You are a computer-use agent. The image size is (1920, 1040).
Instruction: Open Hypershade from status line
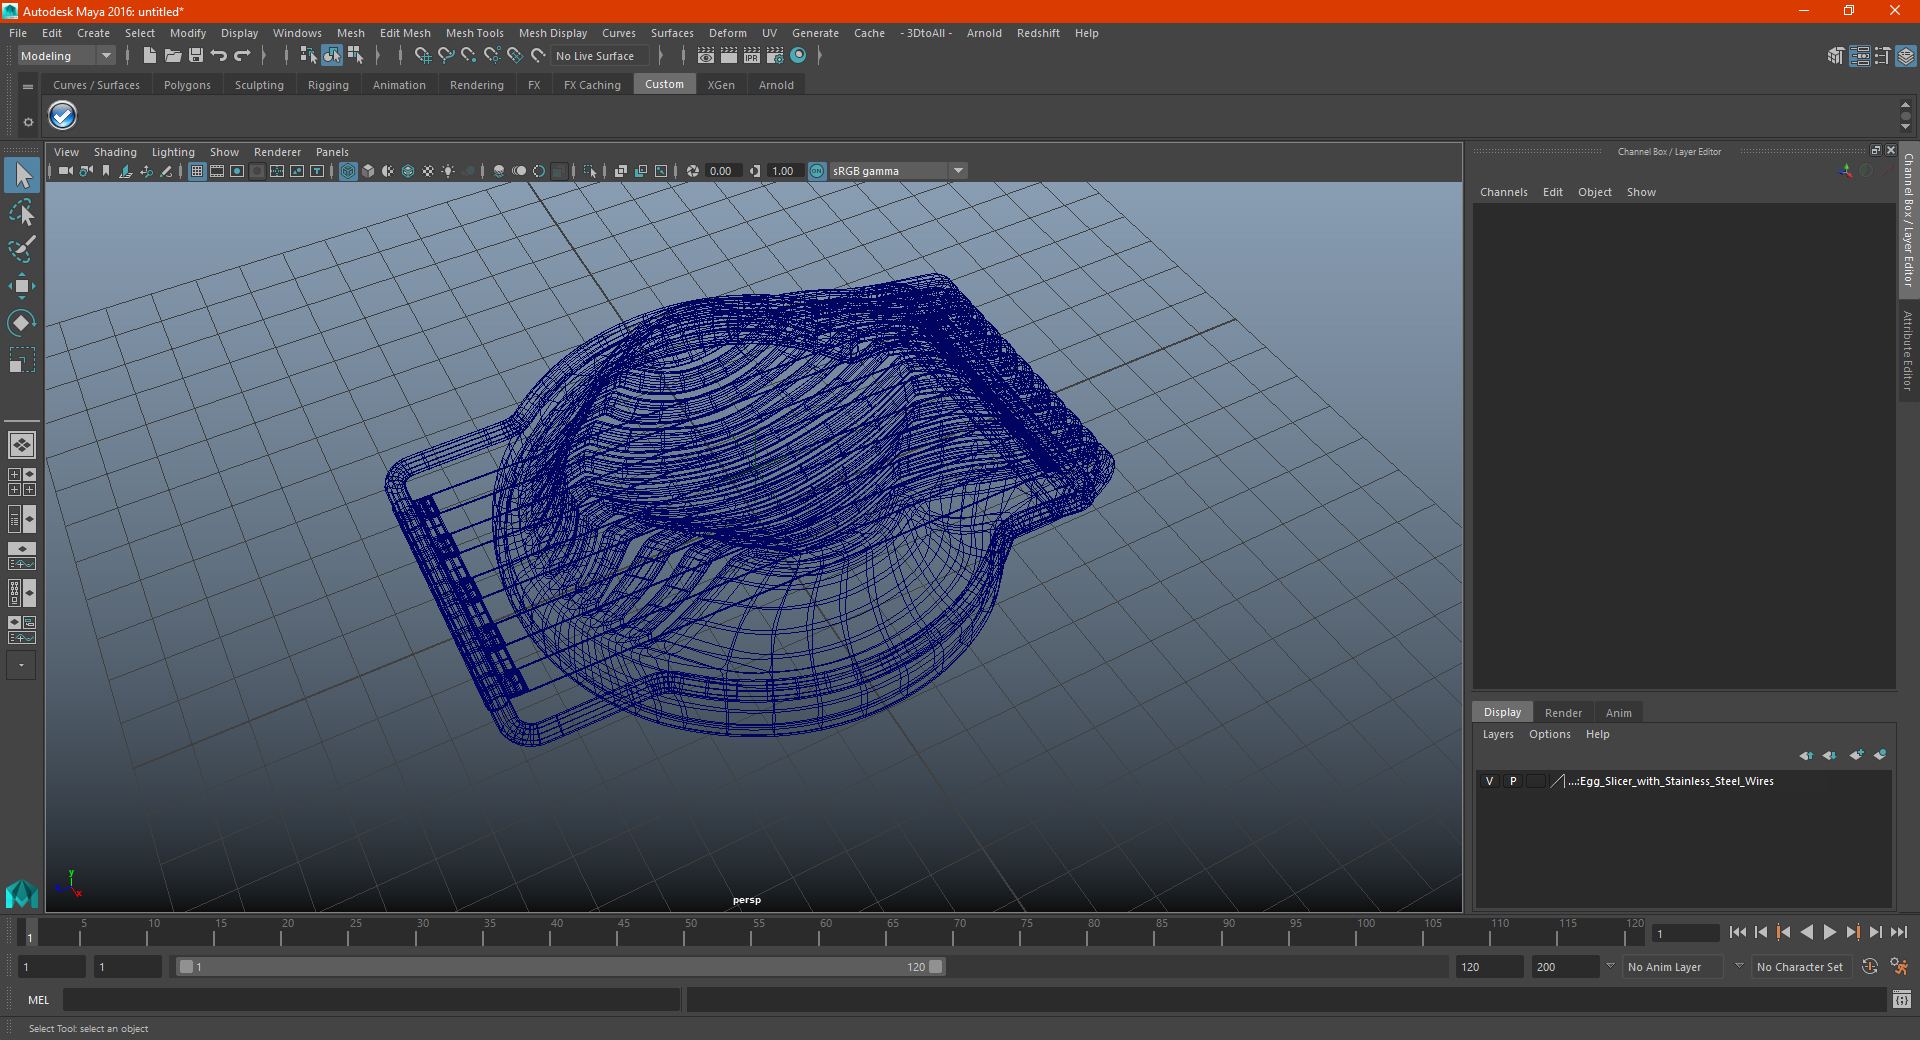pyautogui.click(x=798, y=56)
